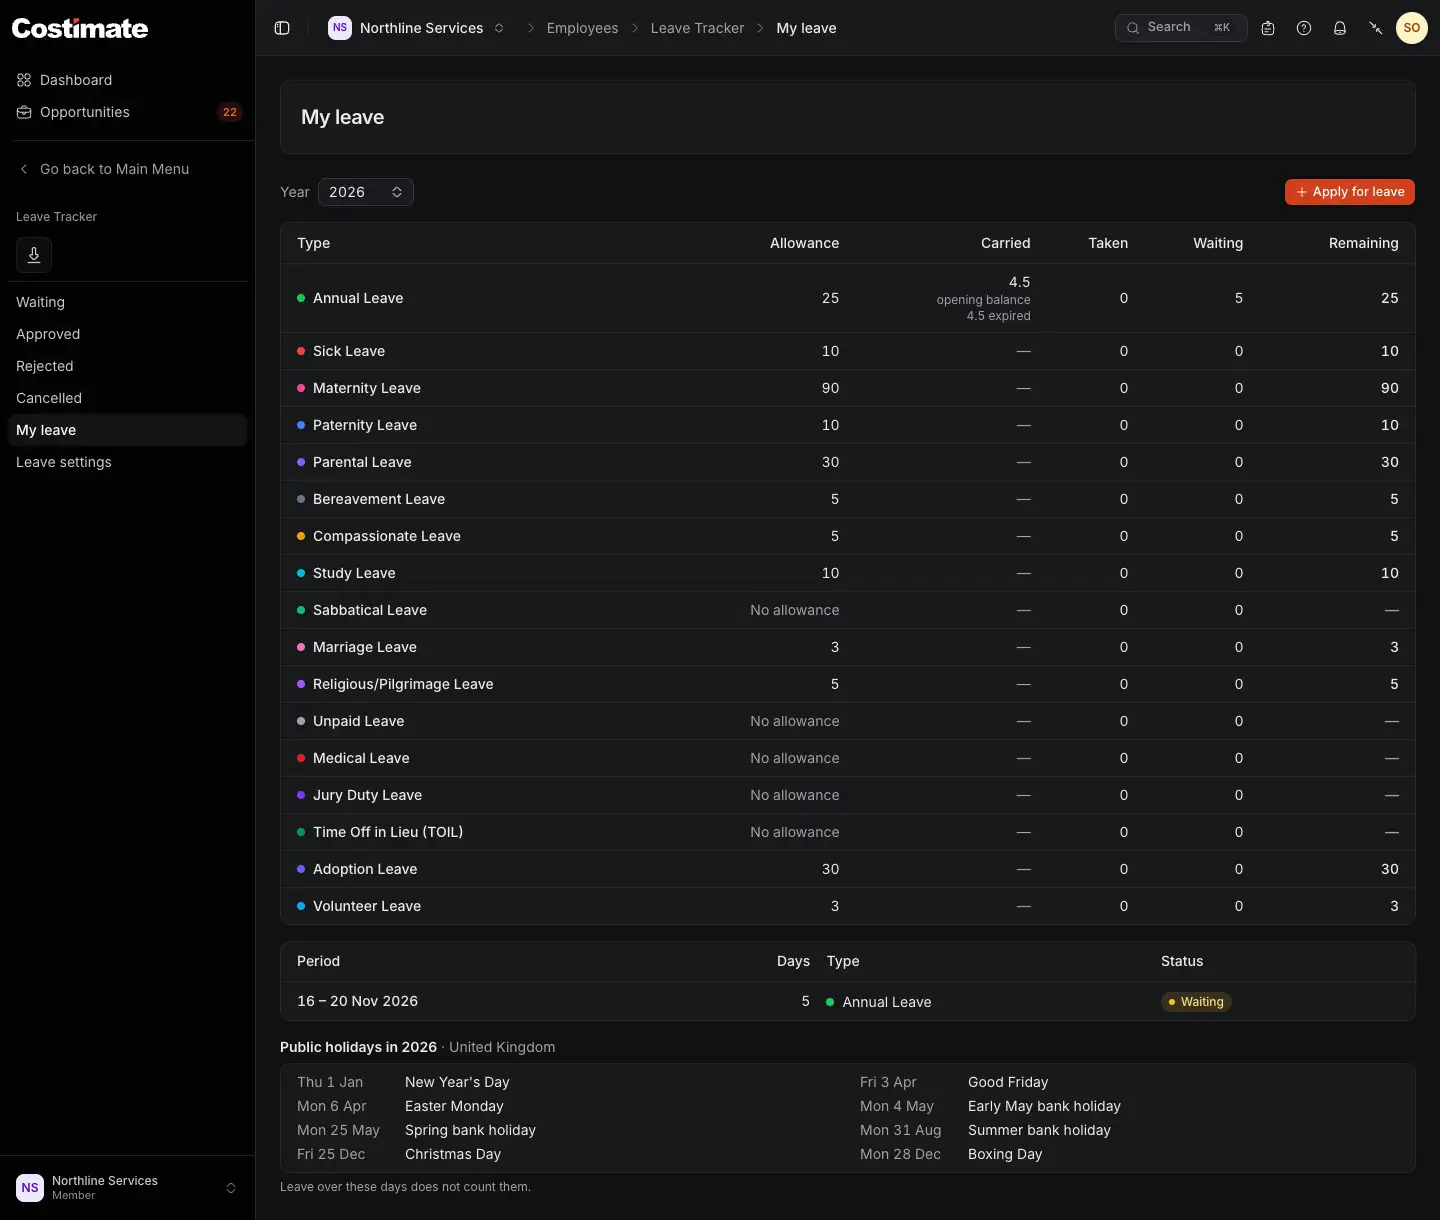Click the Sick Leave row label
The image size is (1440, 1220).
pyautogui.click(x=349, y=351)
